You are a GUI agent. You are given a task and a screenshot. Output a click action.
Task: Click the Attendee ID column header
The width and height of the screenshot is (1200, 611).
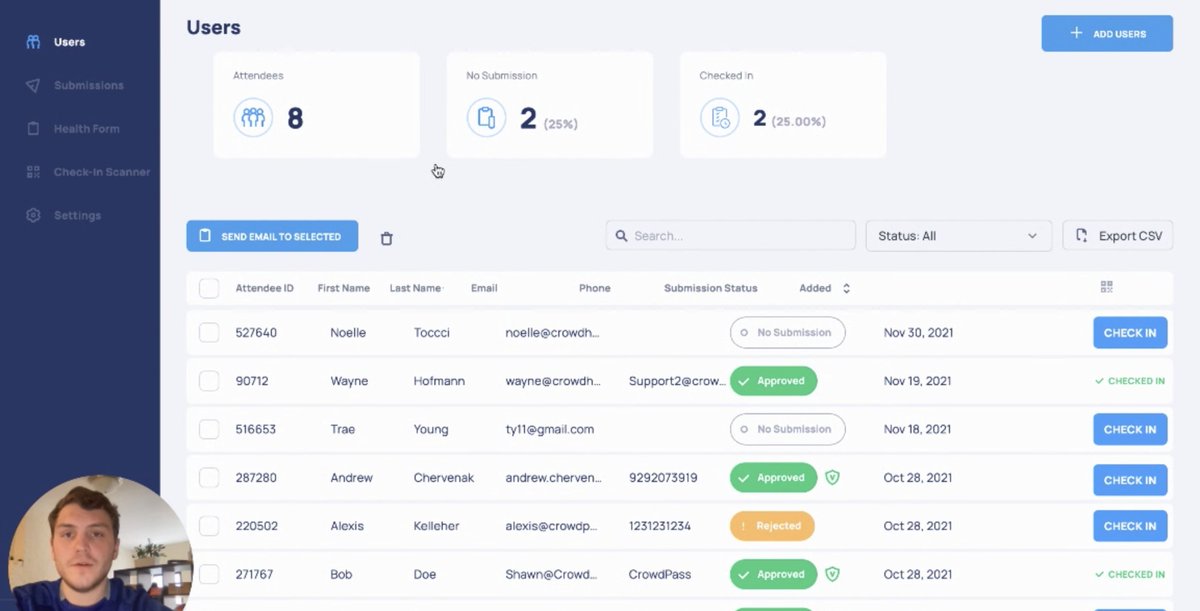(265, 288)
